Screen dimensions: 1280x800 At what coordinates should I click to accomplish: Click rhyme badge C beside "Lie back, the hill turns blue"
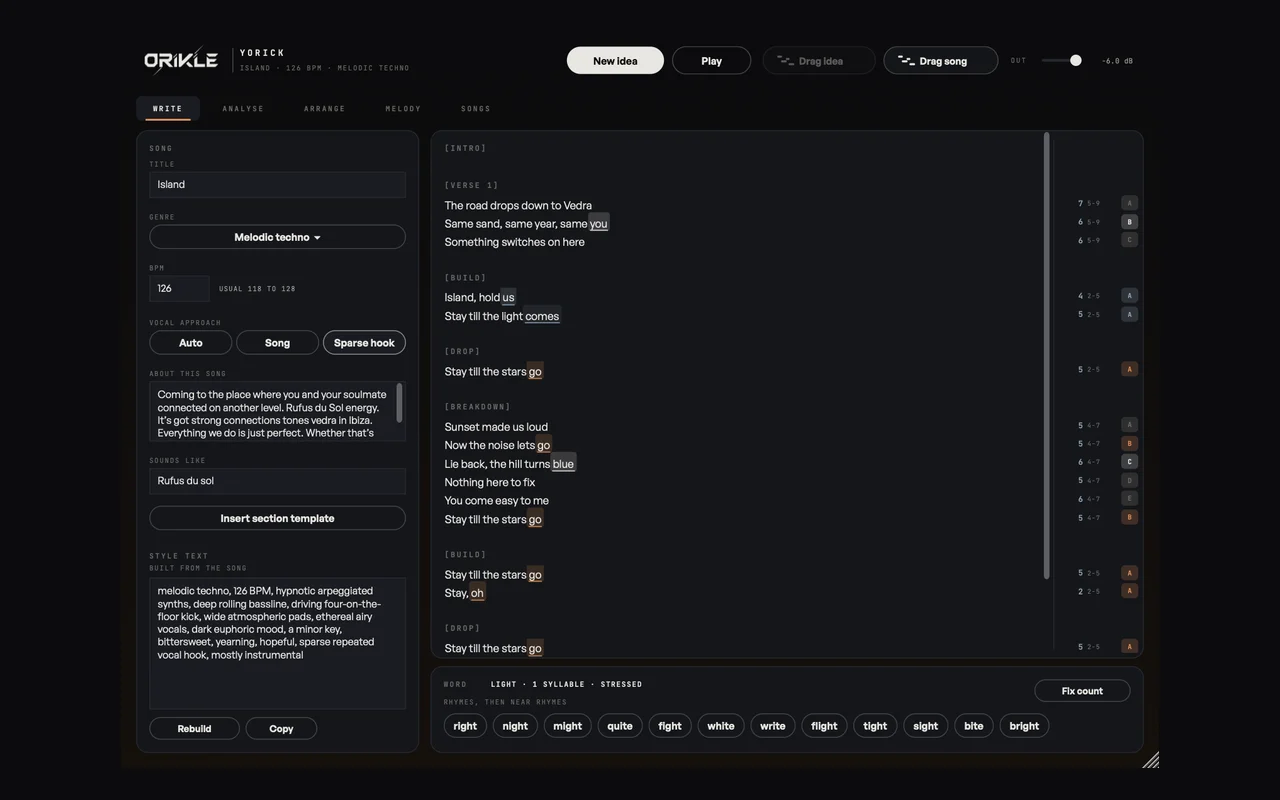(1129, 462)
